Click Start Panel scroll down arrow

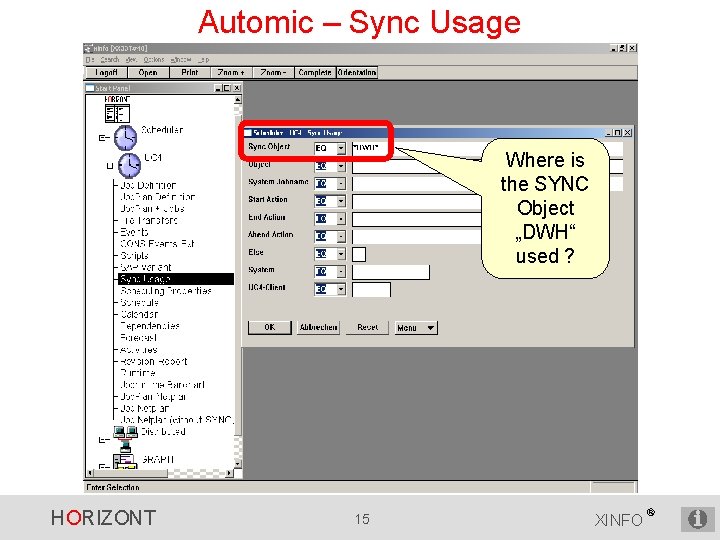pyautogui.click(x=237, y=464)
